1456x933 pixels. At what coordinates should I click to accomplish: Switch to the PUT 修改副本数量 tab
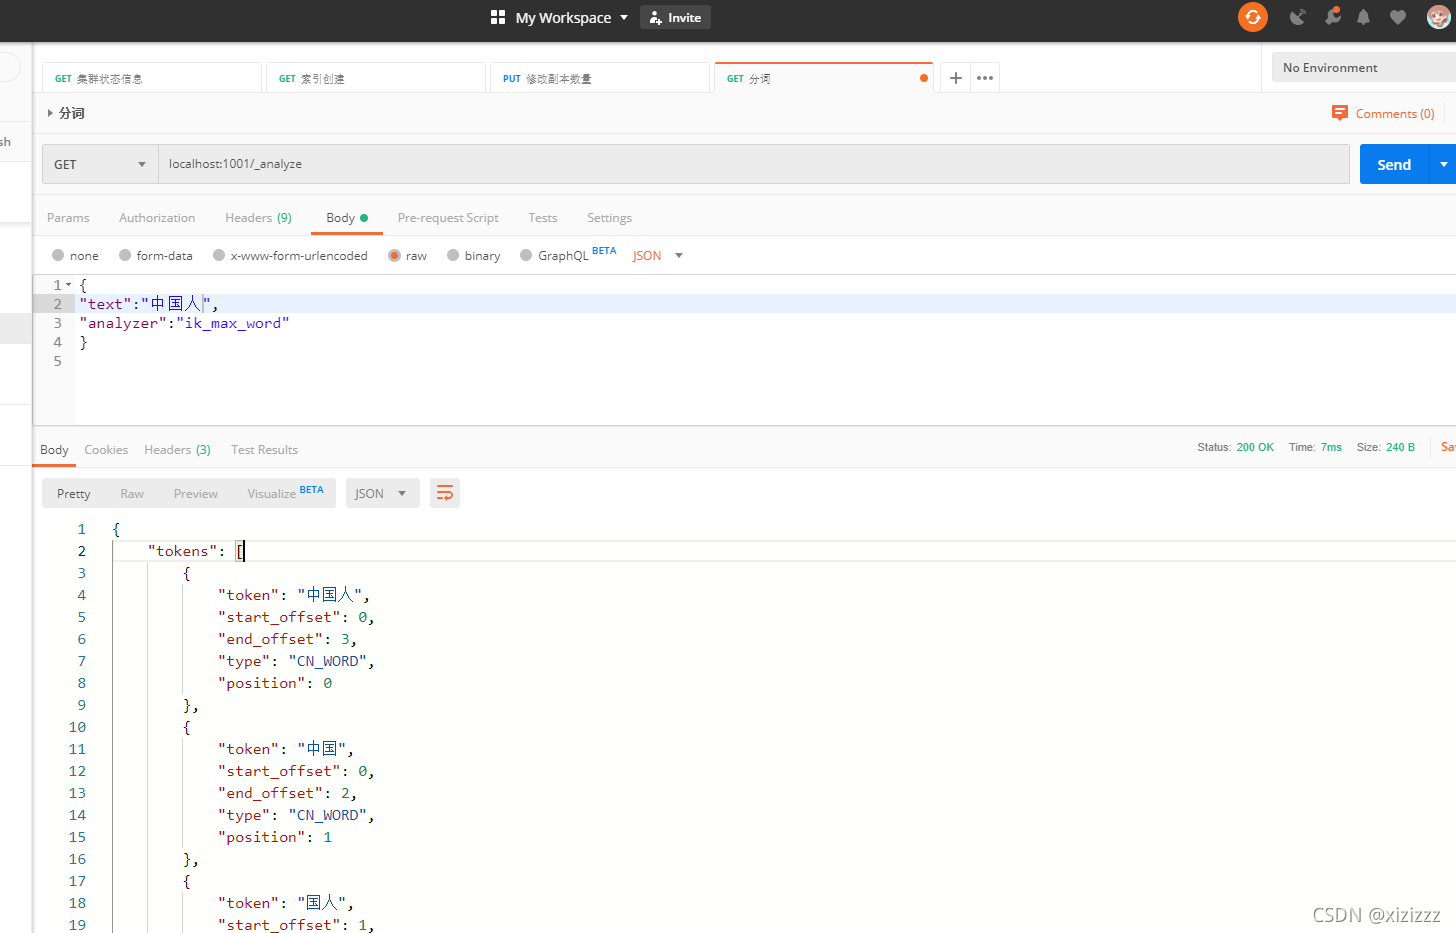[x=600, y=78]
